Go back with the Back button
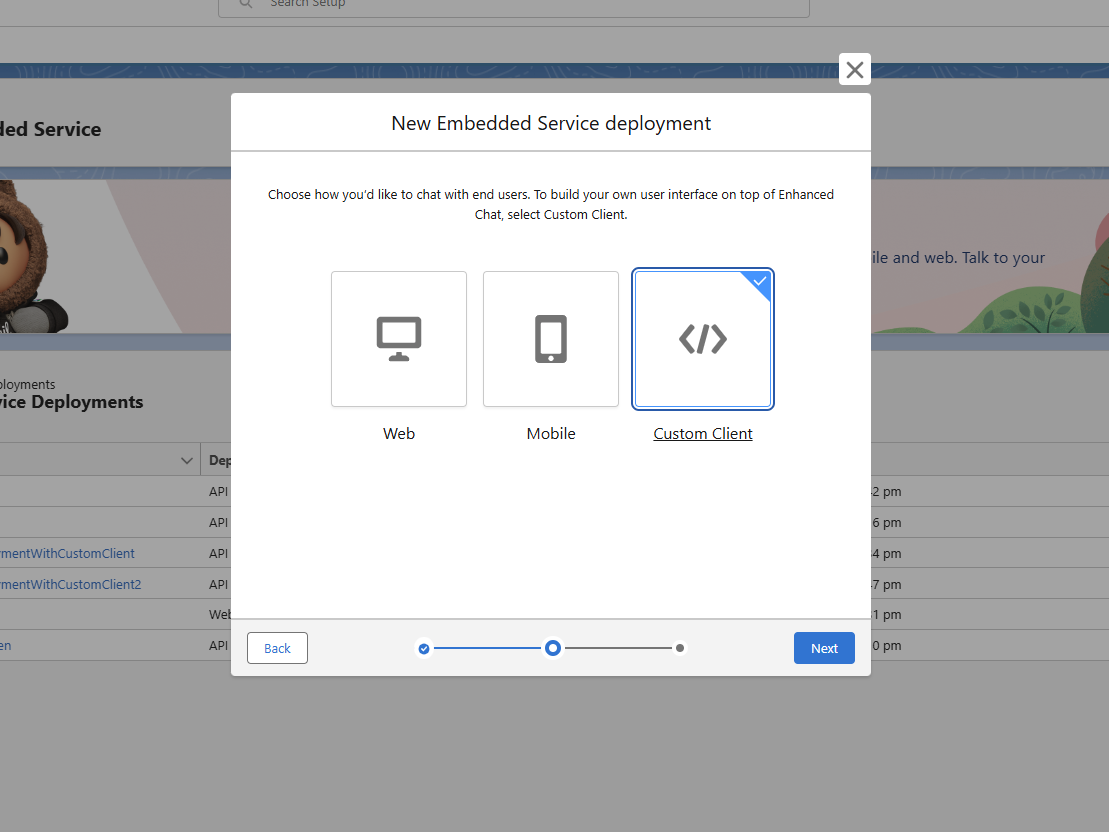Image resolution: width=1109 pixels, height=832 pixels. (x=277, y=648)
